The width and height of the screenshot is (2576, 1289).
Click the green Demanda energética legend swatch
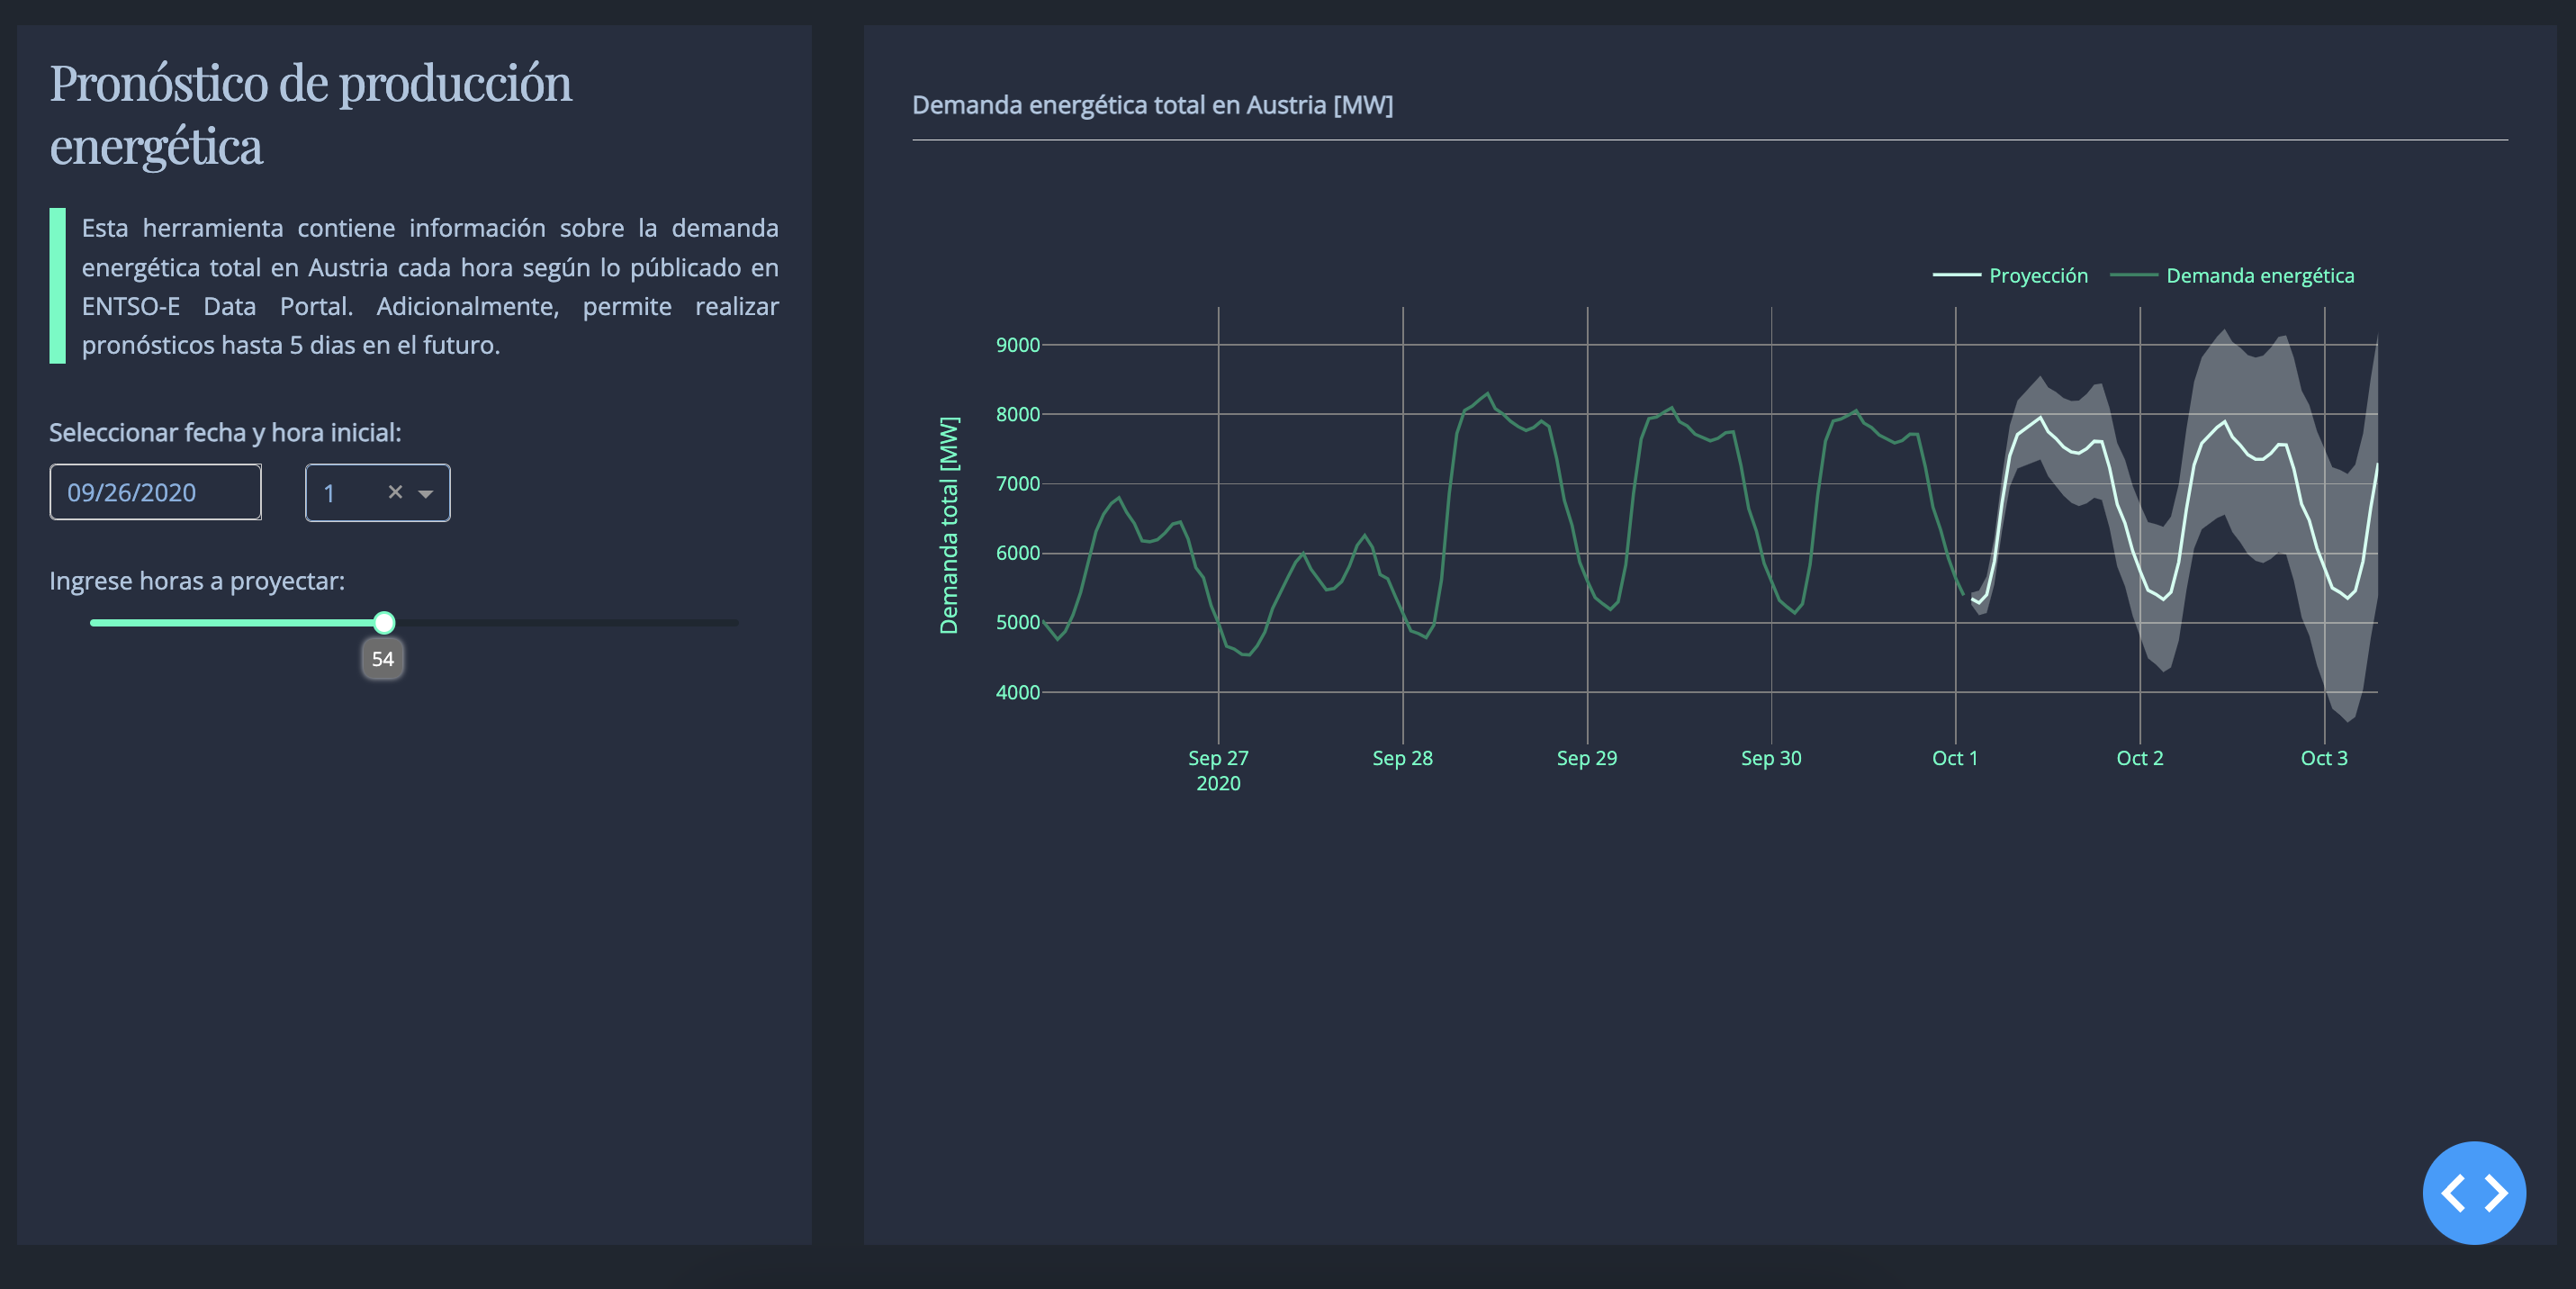click(2133, 275)
